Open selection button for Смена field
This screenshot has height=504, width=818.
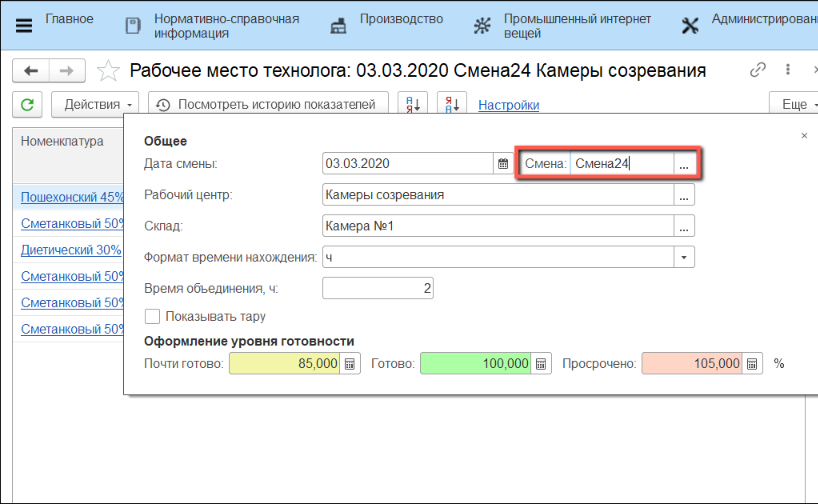pos(684,164)
